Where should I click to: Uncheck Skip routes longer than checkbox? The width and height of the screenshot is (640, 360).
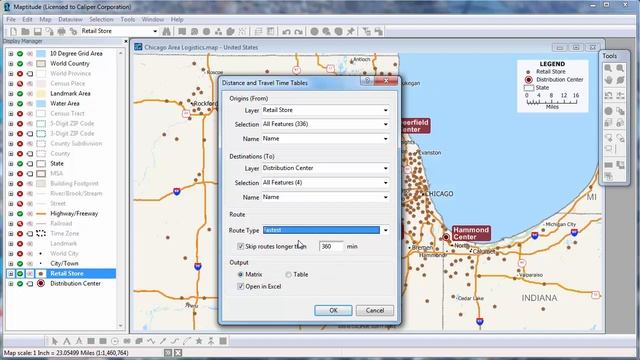pos(240,247)
